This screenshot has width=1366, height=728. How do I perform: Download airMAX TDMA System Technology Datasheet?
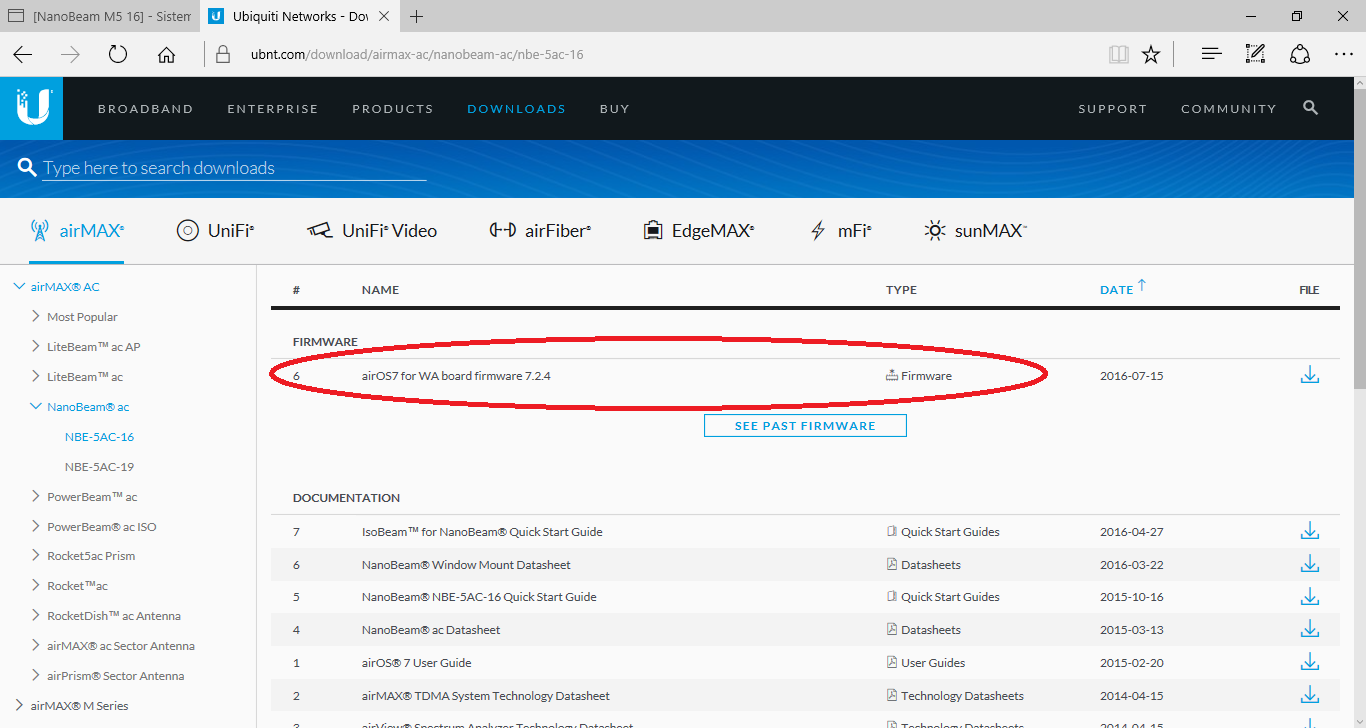1310,695
